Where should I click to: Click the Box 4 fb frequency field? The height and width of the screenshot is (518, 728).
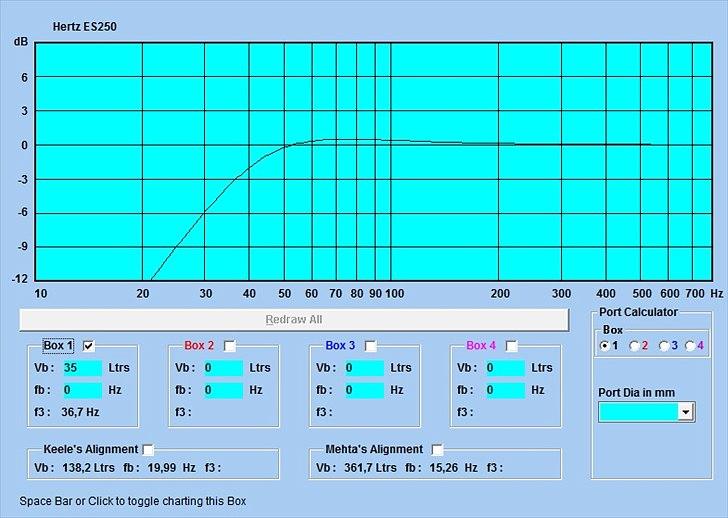[504, 390]
